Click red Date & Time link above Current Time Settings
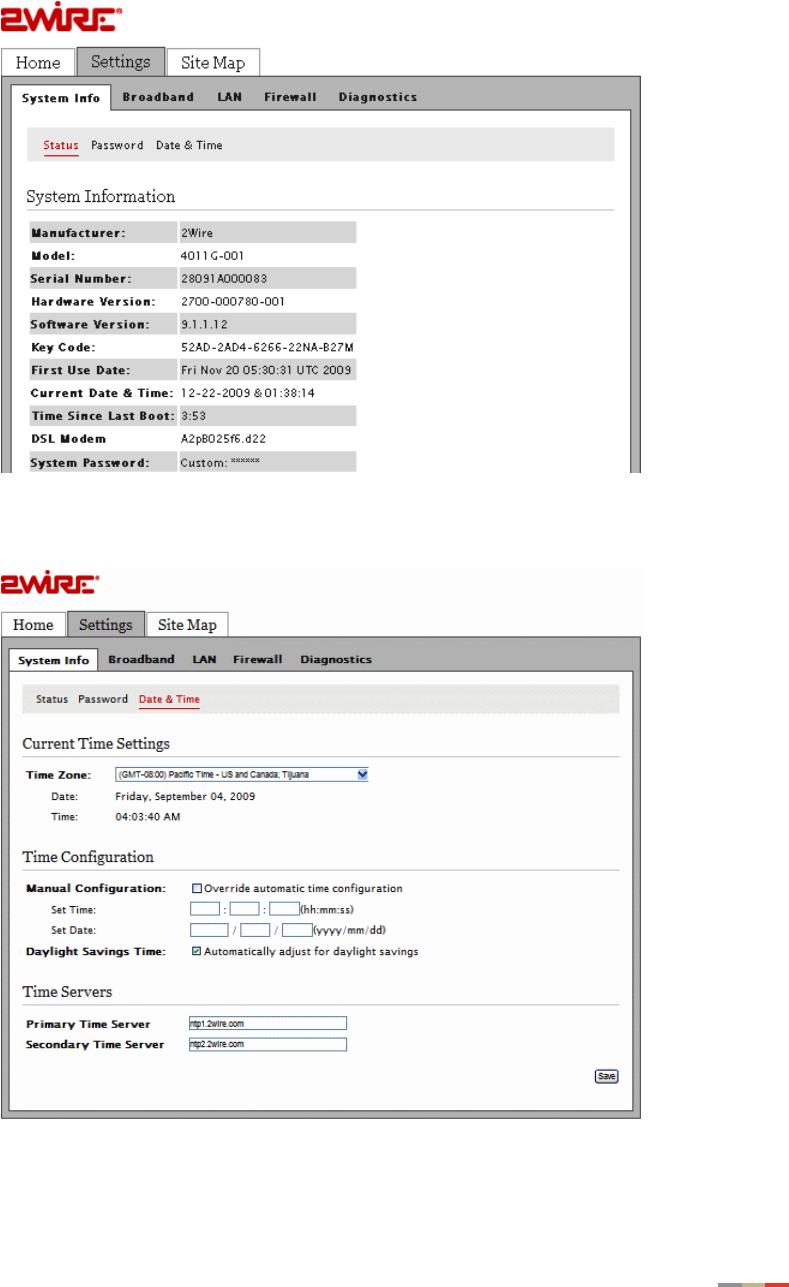This screenshot has width=789, height=1287. pyautogui.click(x=169, y=700)
